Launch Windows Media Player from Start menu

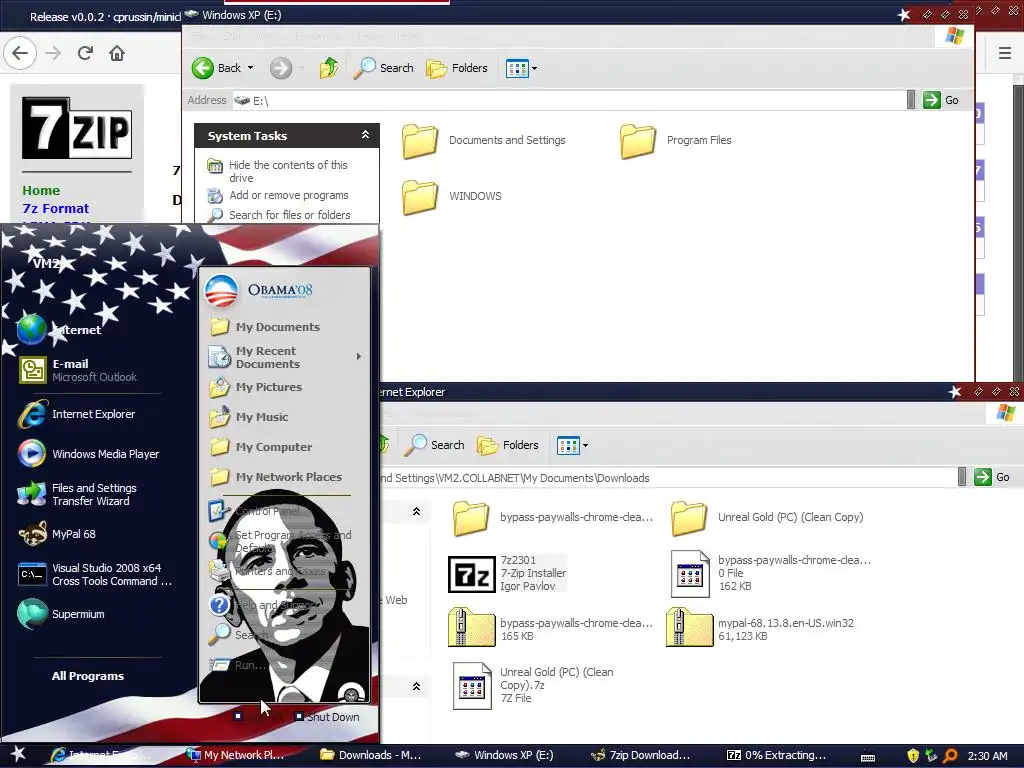pyautogui.click(x=89, y=454)
